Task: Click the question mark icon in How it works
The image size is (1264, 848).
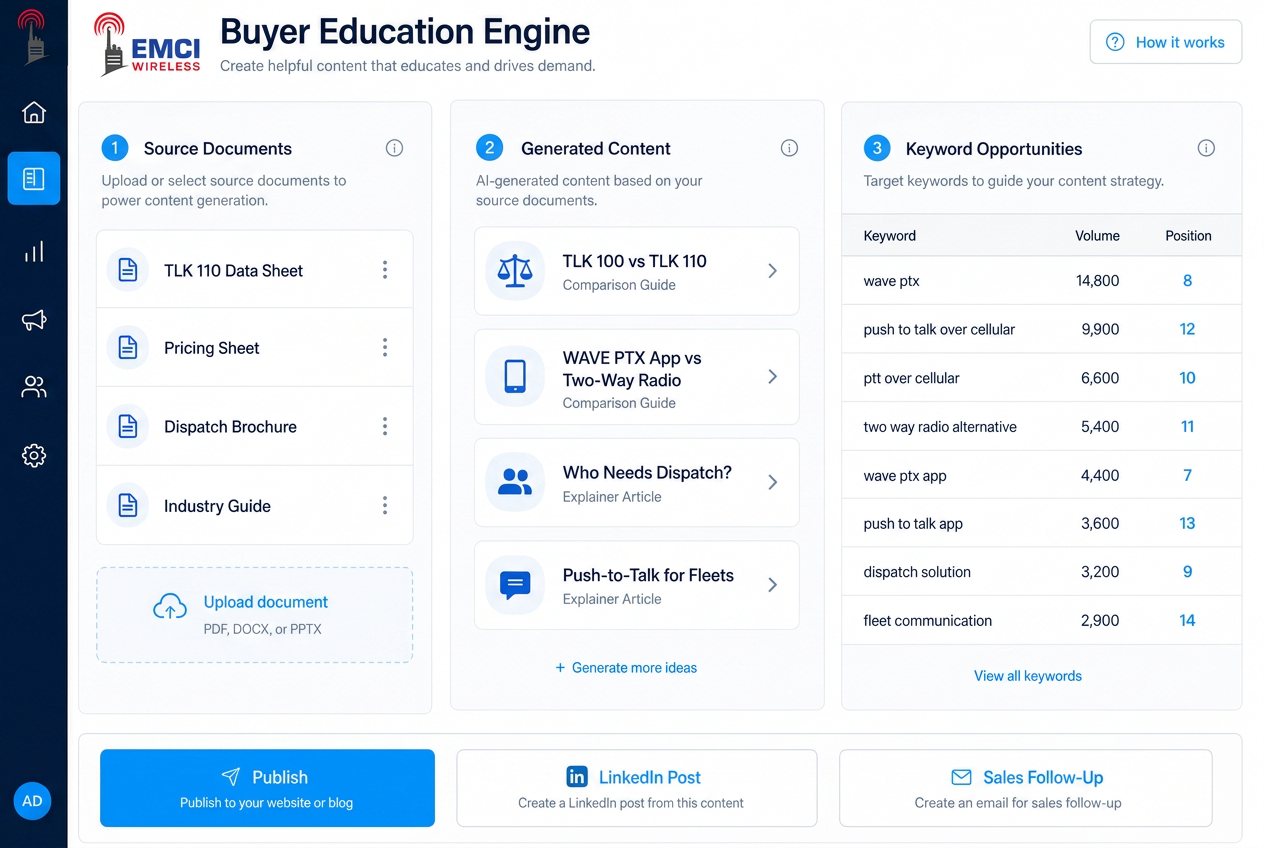Action: coord(1115,42)
